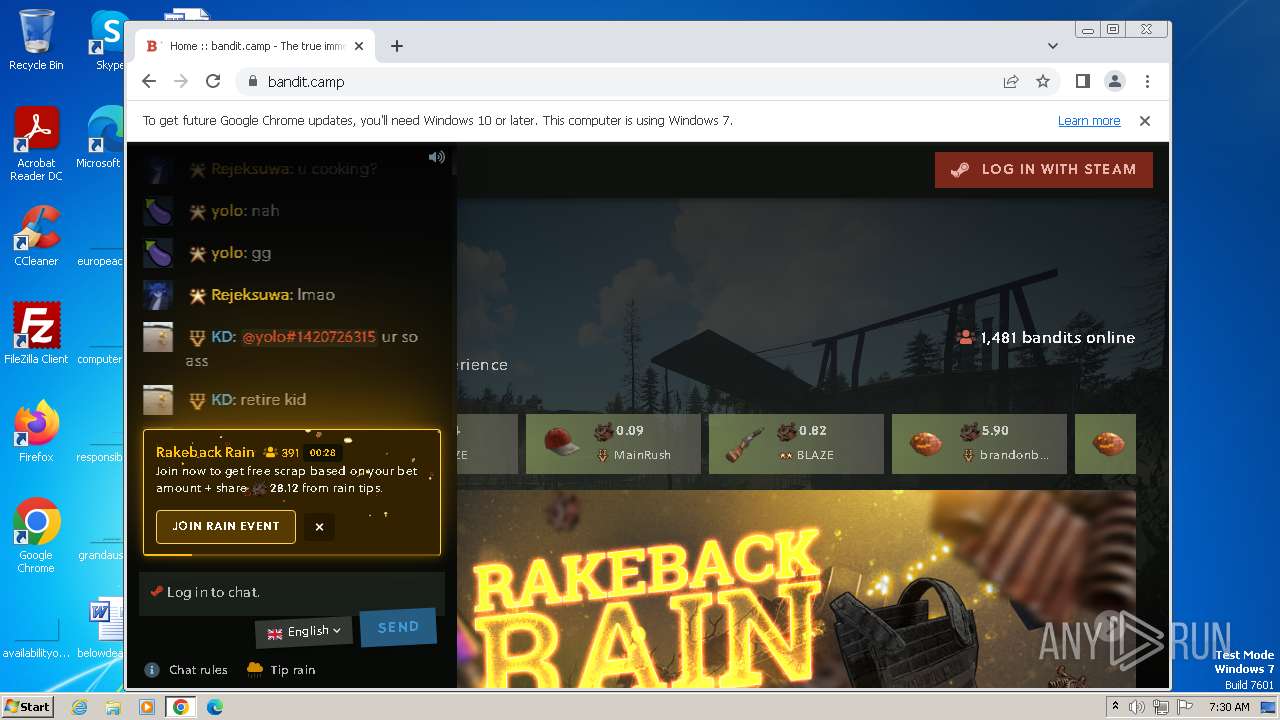The height and width of the screenshot is (720, 1280).
Task: Open the Chat rules link
Action: [198, 670]
